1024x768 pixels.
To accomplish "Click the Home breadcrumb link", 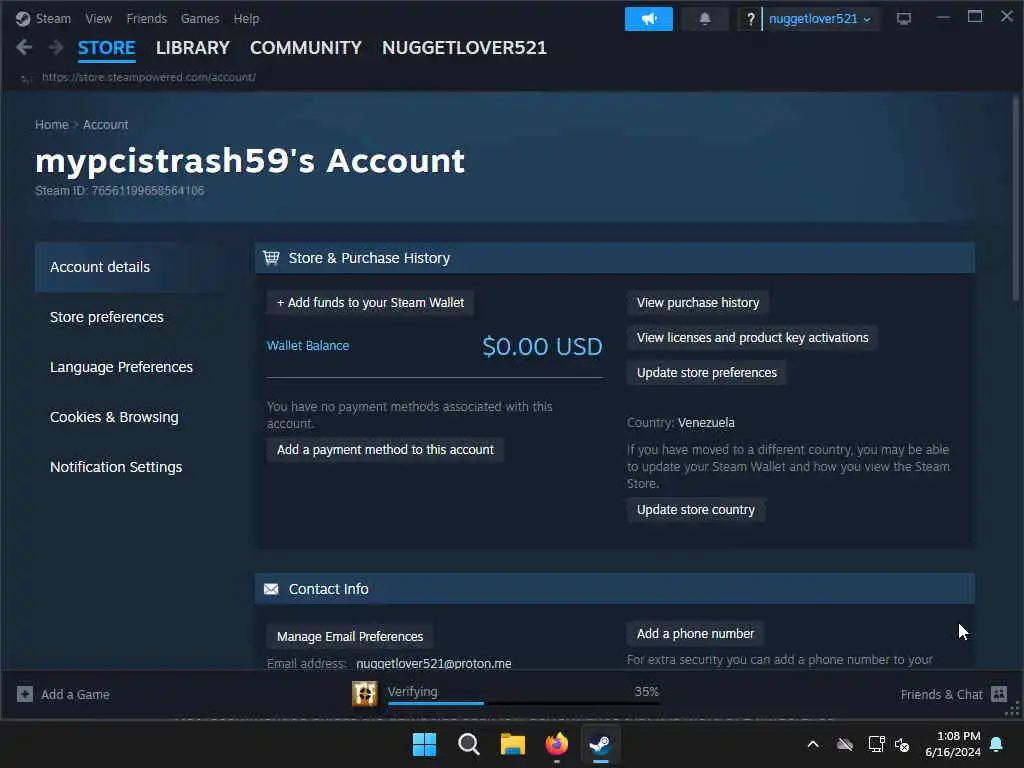I will (x=52, y=125).
